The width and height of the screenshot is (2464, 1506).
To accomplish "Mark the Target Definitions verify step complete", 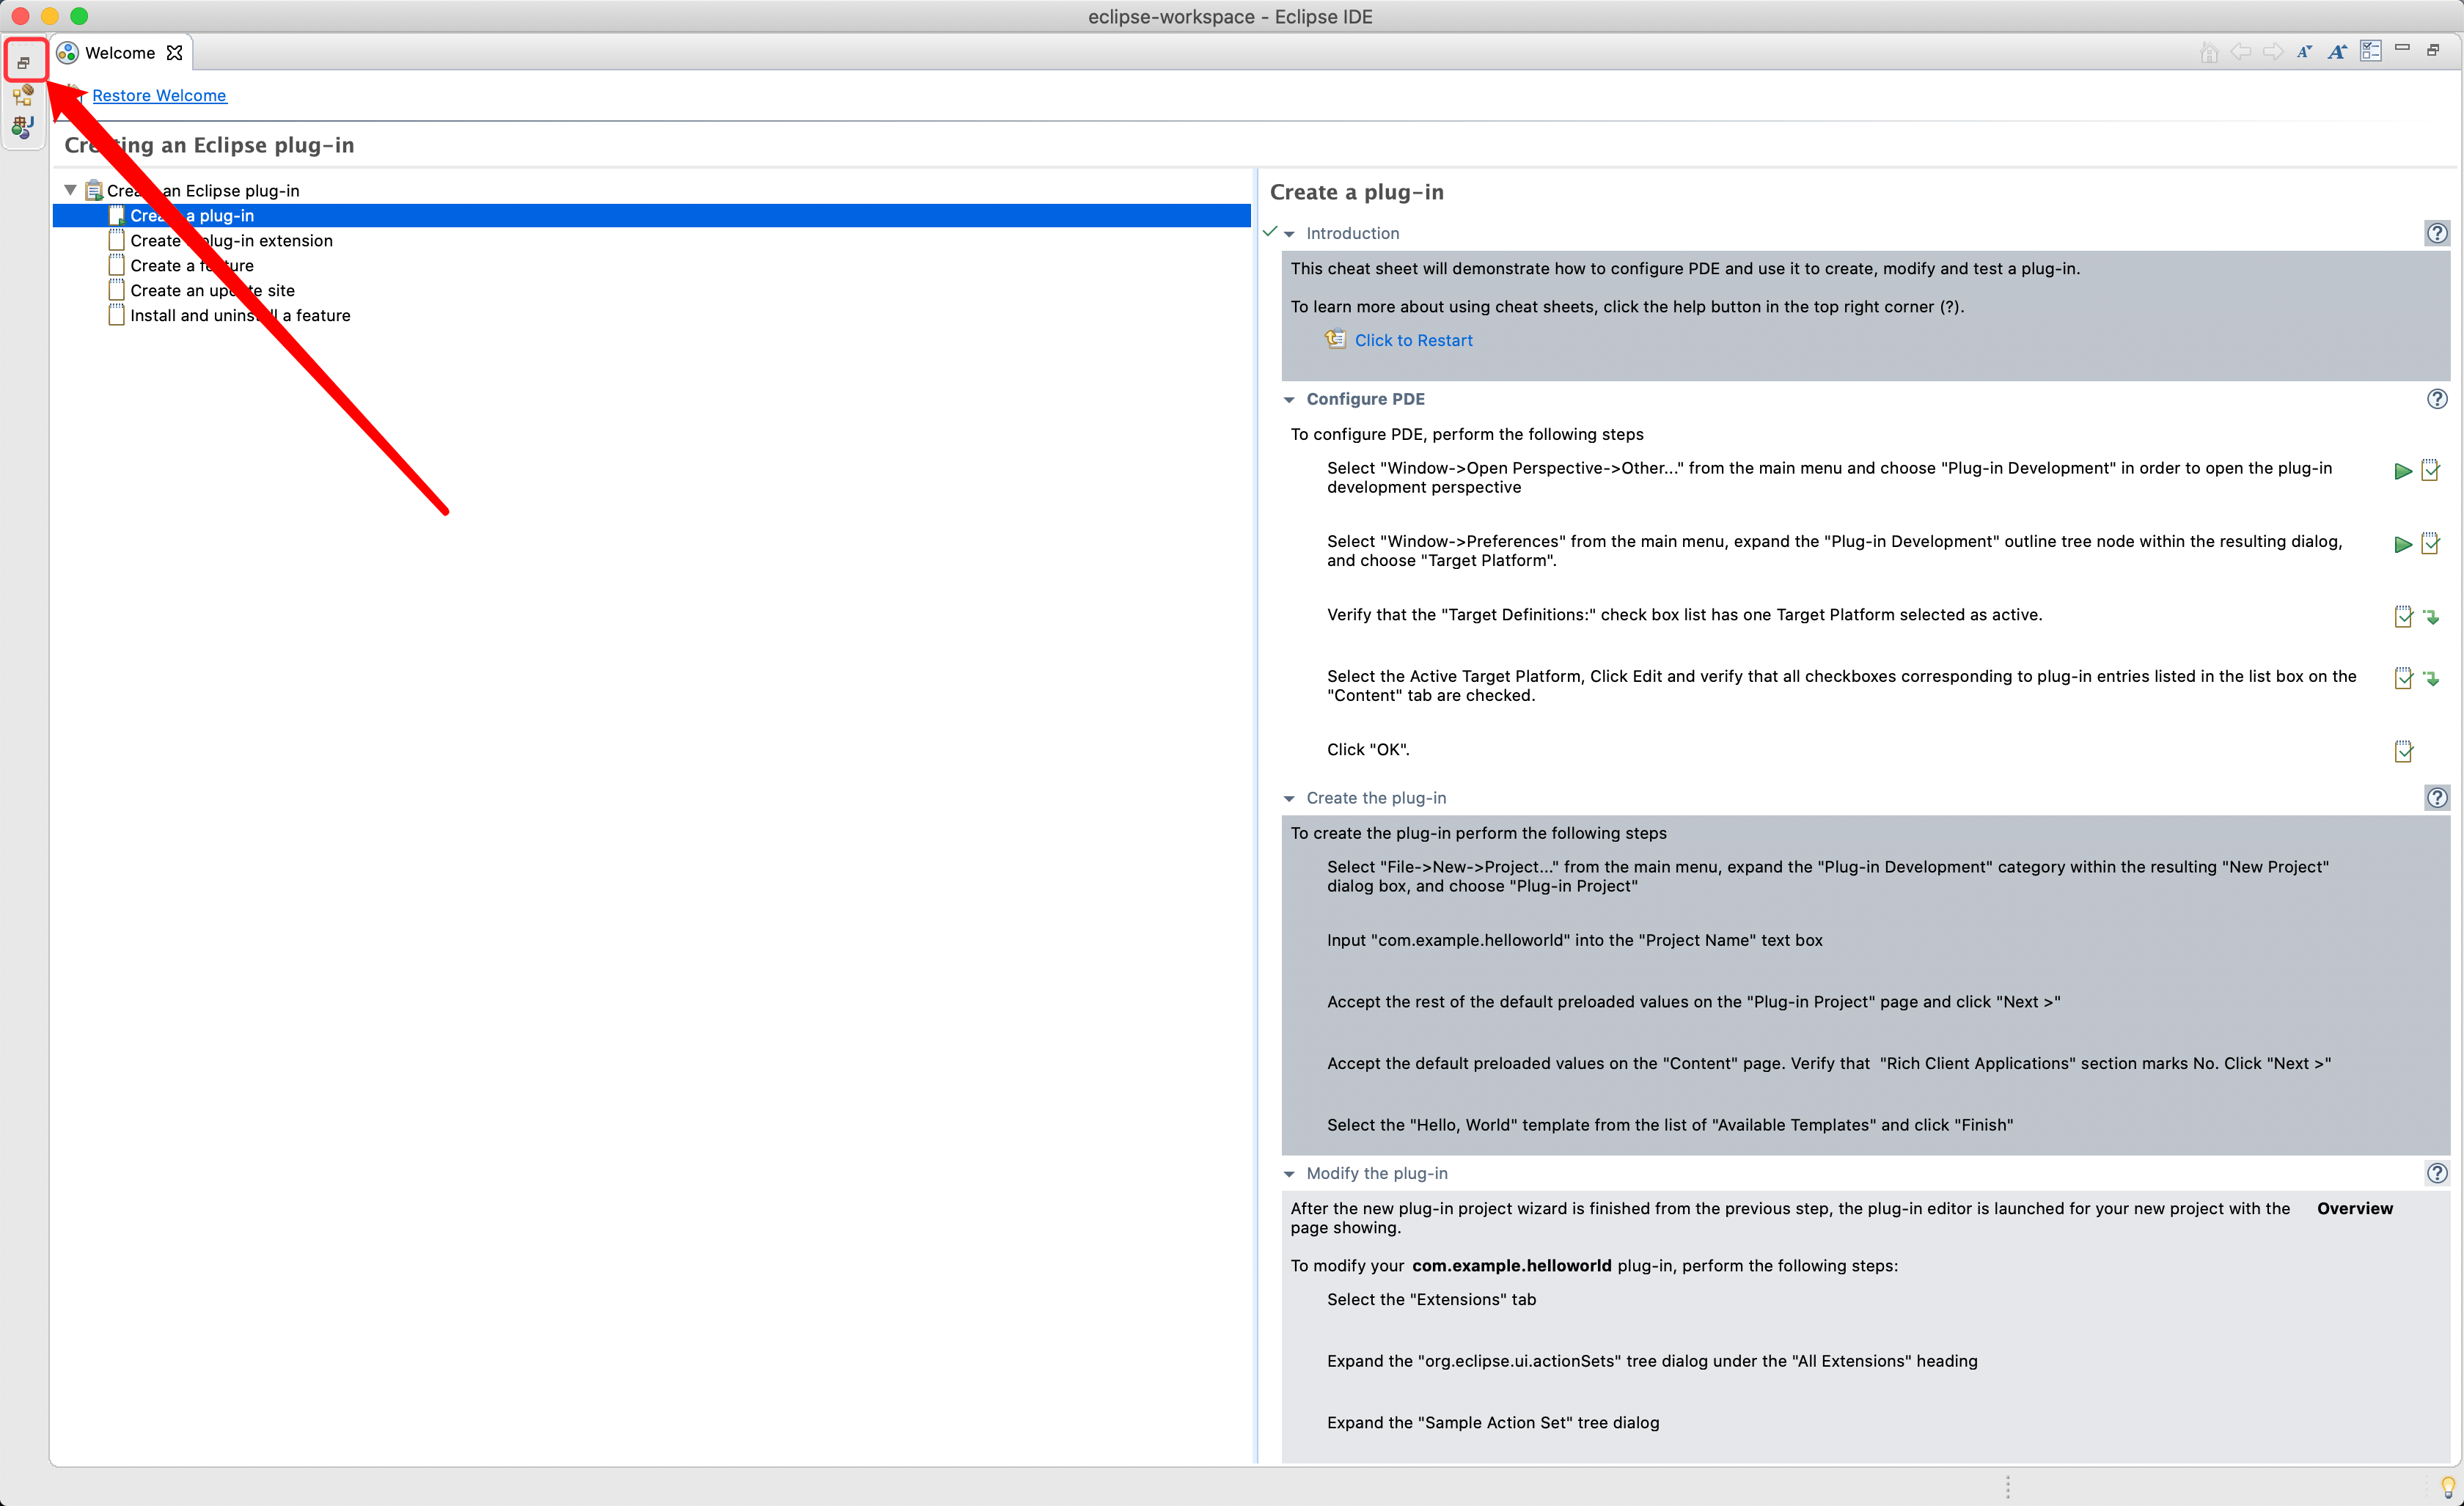I will (2404, 616).
